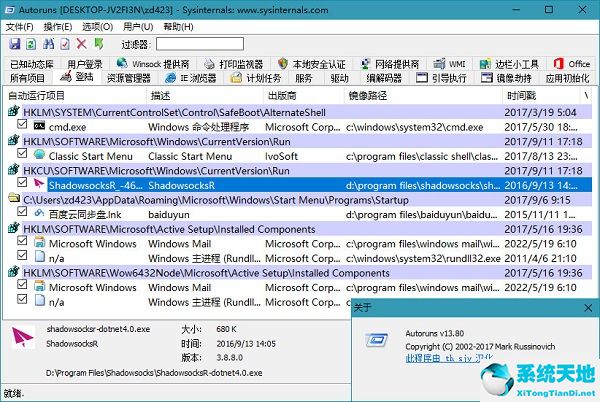Click the Find binoculars icon

pyautogui.click(x=48, y=44)
